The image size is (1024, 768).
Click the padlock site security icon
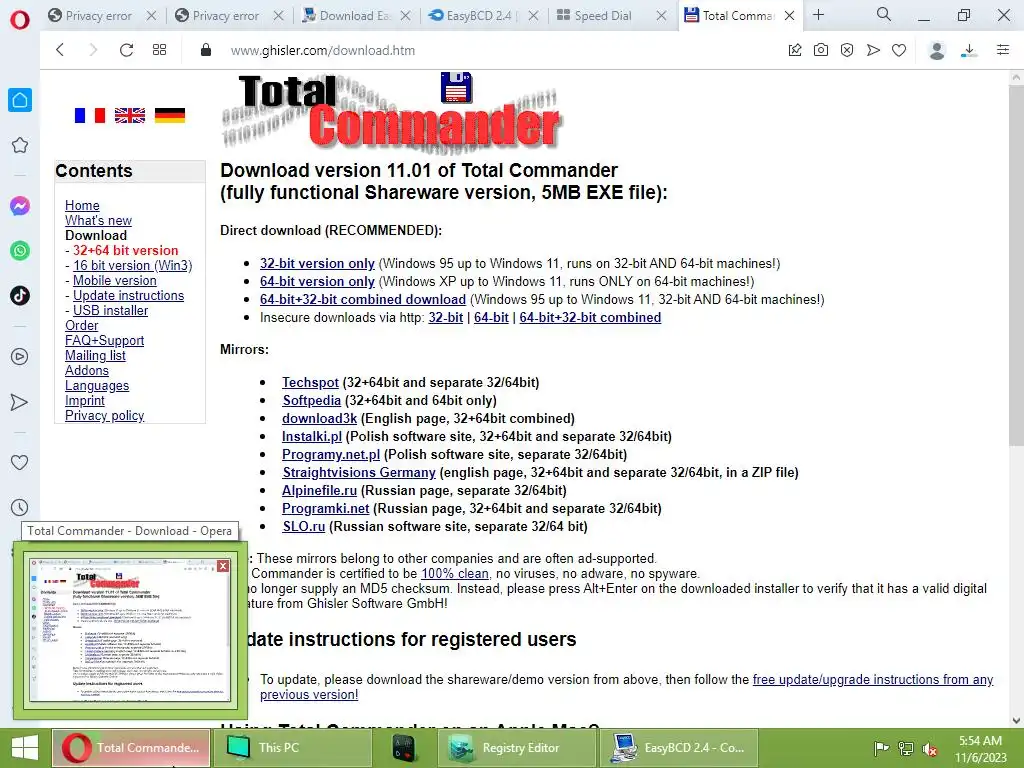[206, 50]
